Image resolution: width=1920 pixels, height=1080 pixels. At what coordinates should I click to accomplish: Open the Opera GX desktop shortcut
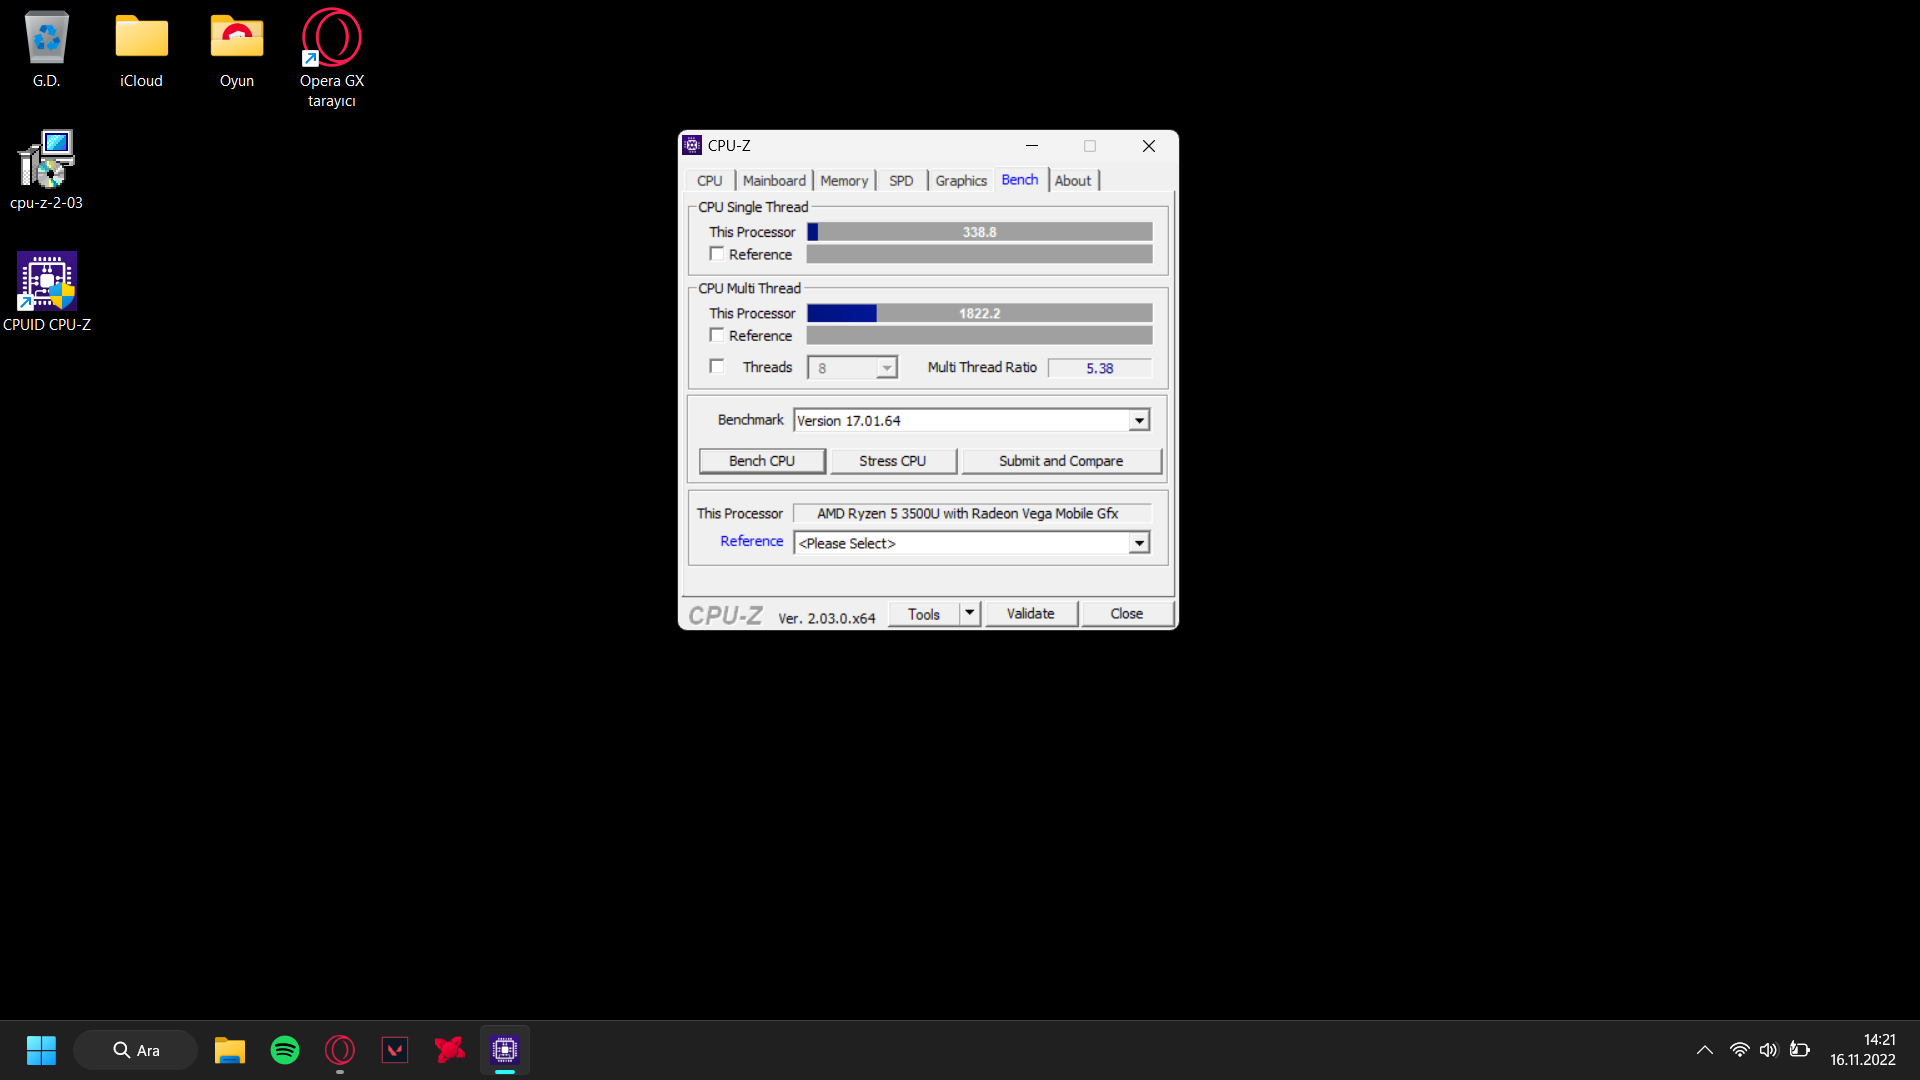pyautogui.click(x=331, y=38)
